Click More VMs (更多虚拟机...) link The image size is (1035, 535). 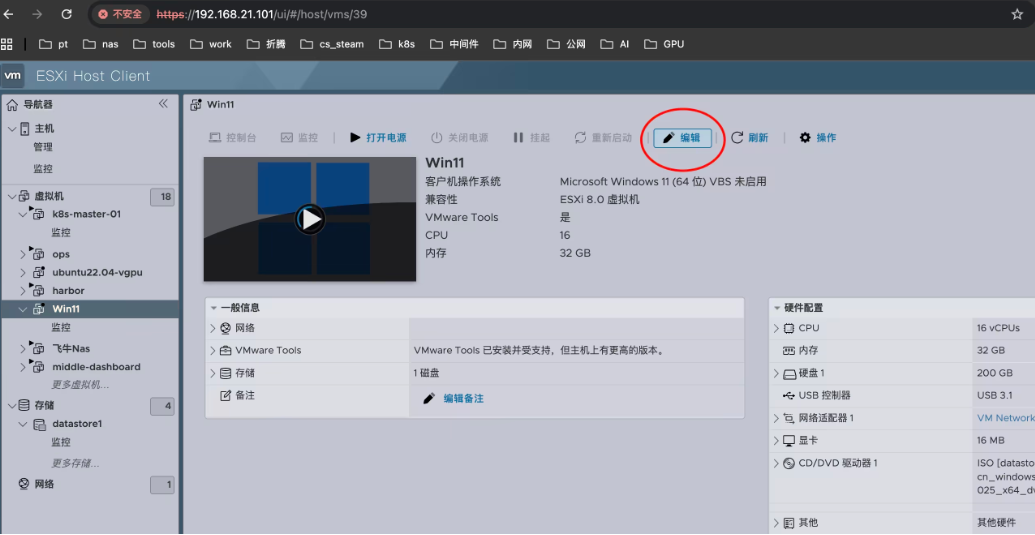pos(81,385)
